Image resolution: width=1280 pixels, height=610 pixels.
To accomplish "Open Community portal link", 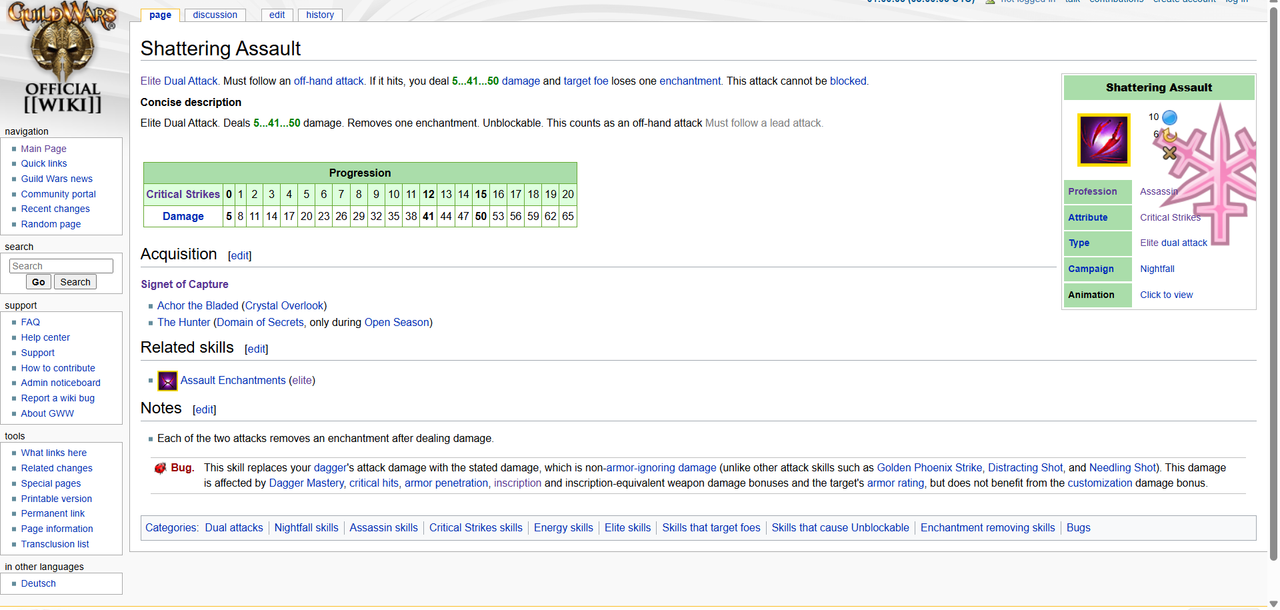I will pos(59,194).
